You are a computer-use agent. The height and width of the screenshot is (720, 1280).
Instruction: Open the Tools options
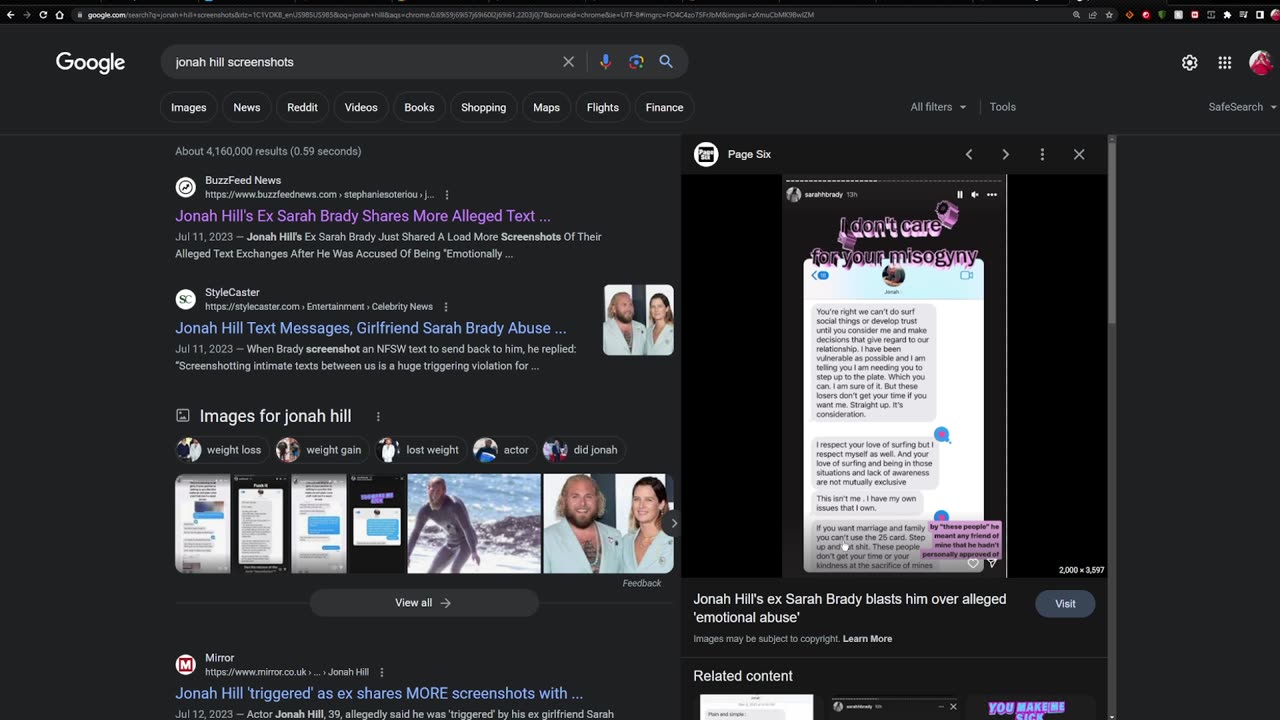(x=1003, y=107)
